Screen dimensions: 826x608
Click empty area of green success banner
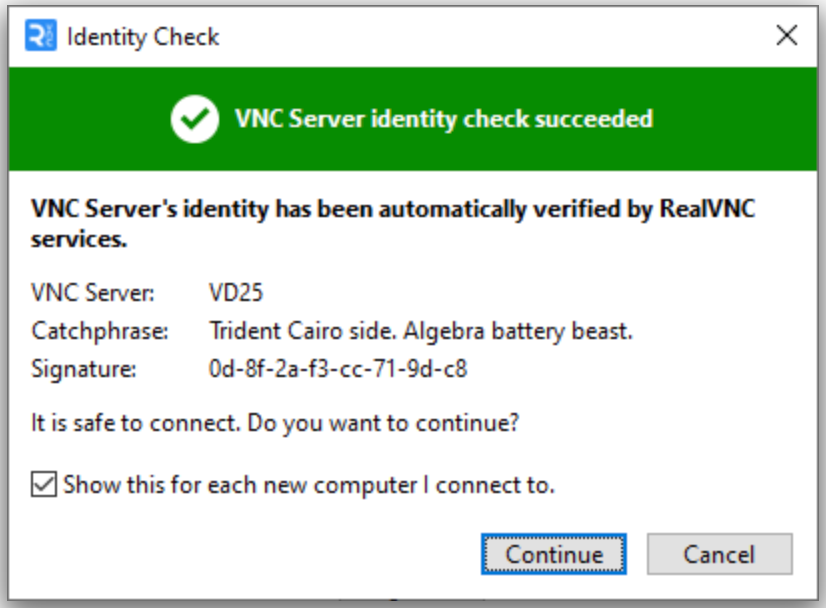[738, 119]
